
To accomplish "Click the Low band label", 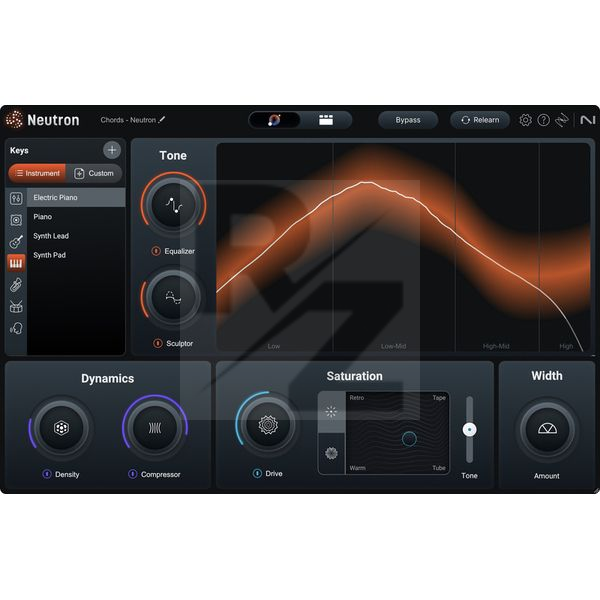I will point(274,346).
